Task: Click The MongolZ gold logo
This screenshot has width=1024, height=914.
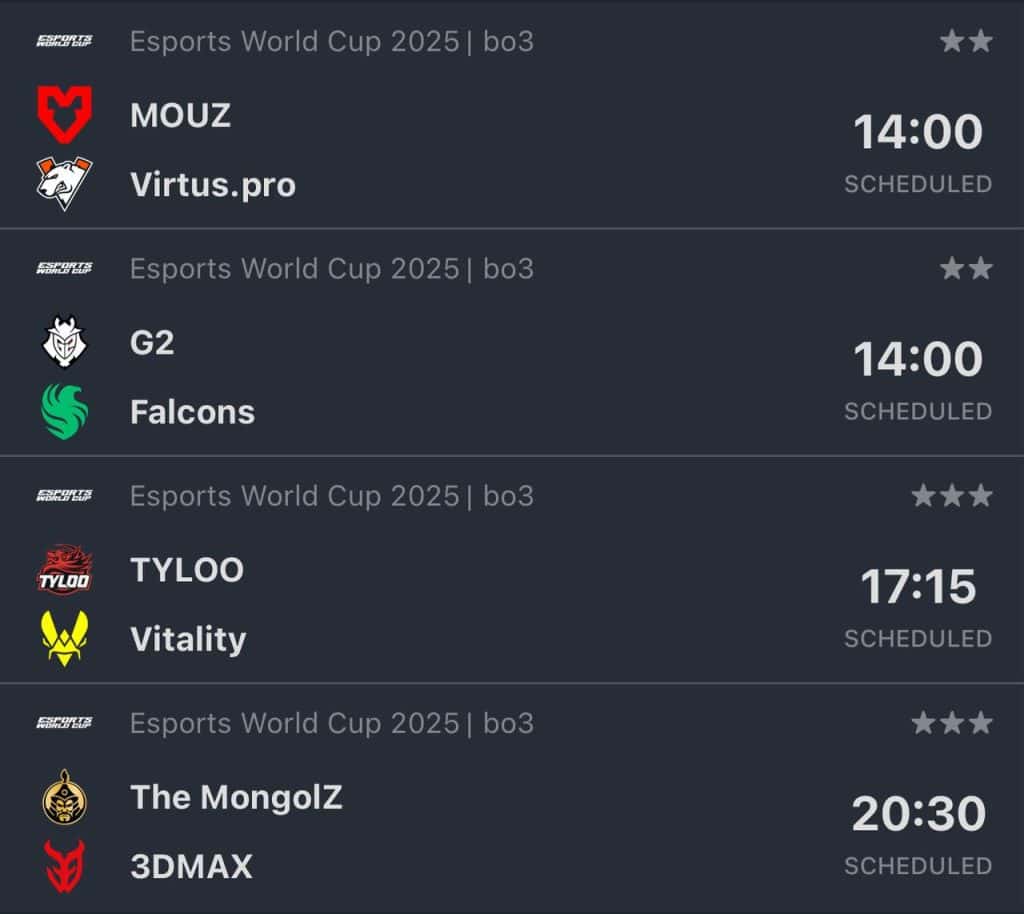Action: pos(64,796)
